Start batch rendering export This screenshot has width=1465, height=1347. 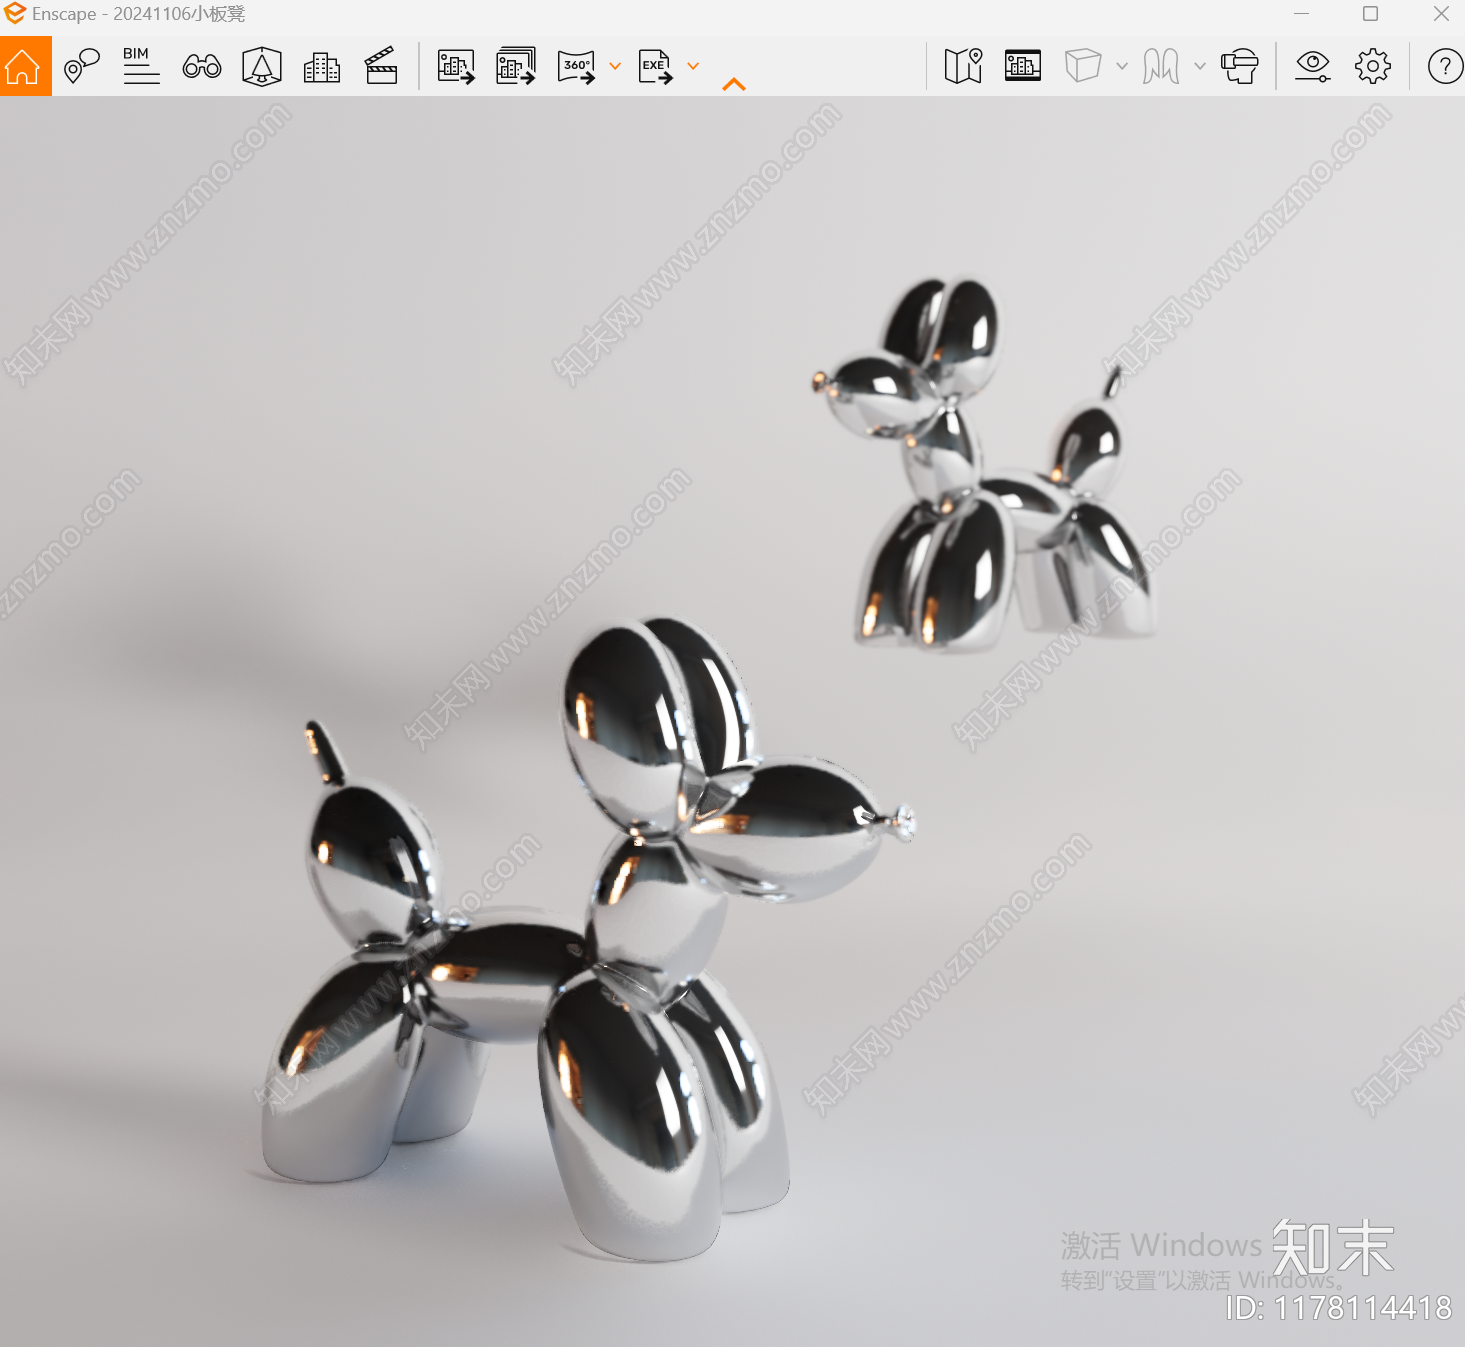coord(516,67)
